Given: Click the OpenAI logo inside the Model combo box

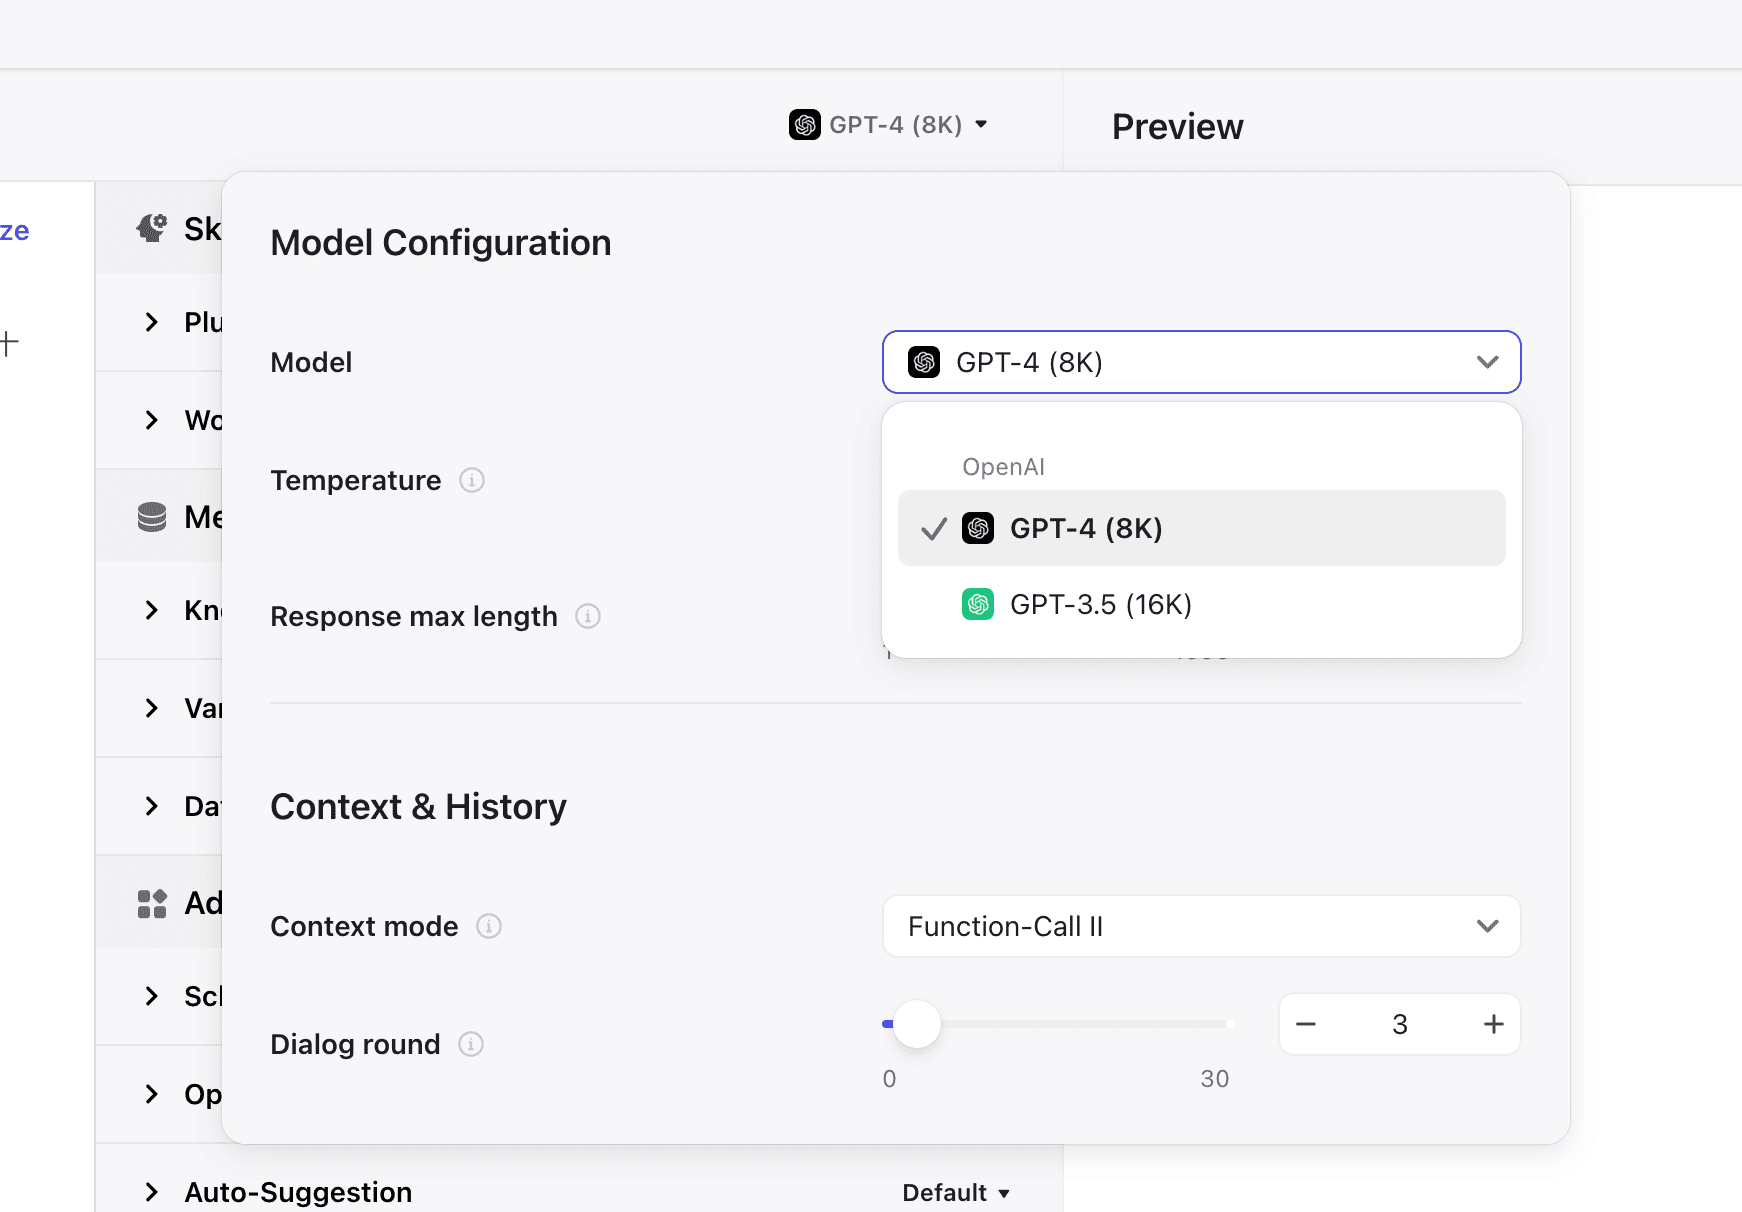Looking at the screenshot, I should coord(924,362).
